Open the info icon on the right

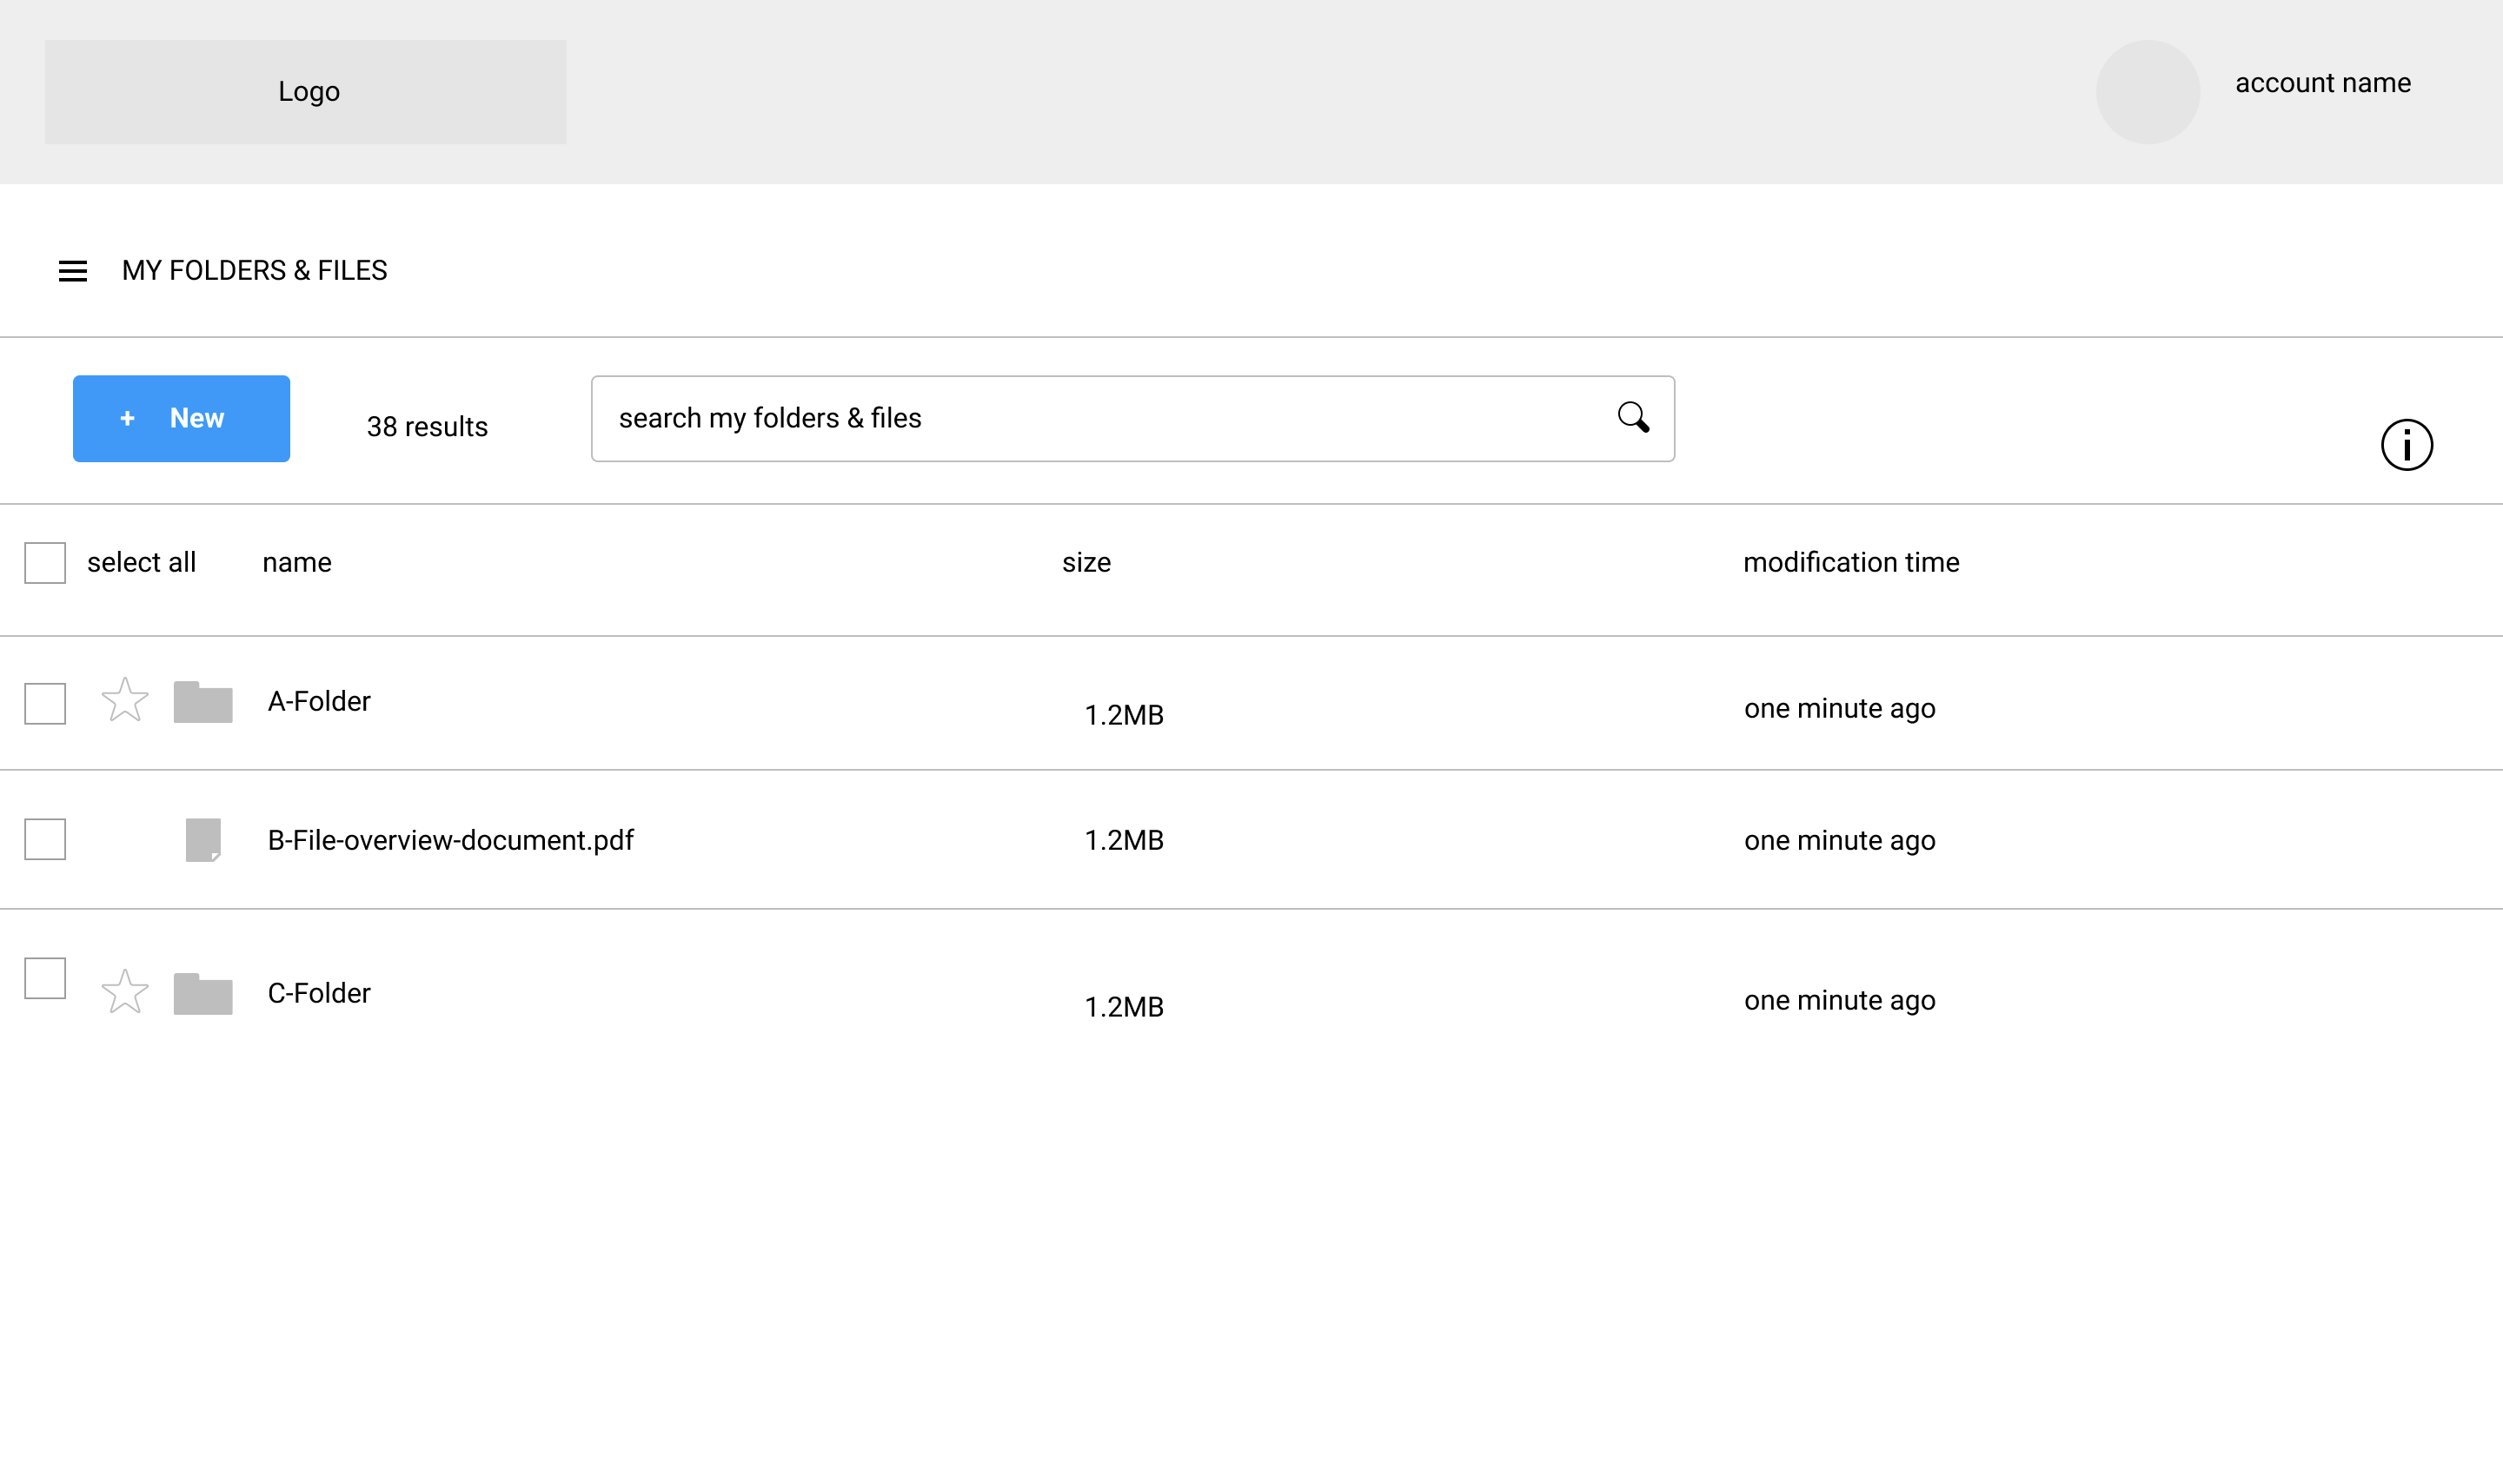tap(2408, 444)
